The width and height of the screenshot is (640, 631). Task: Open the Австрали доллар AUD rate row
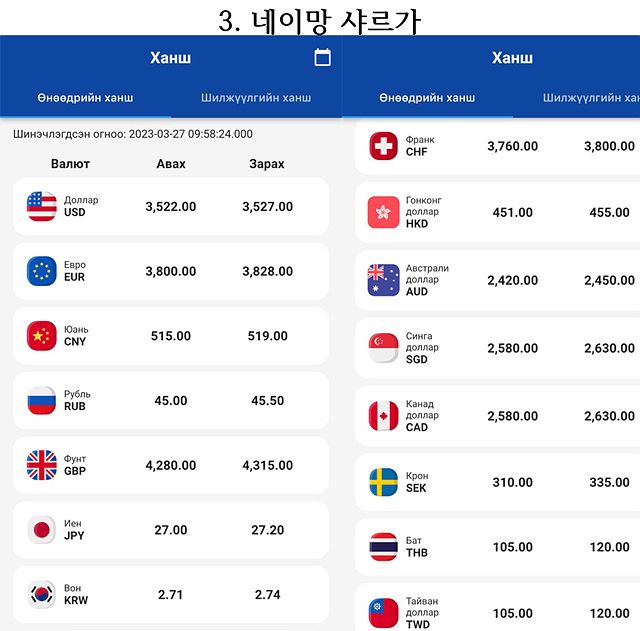(498, 280)
